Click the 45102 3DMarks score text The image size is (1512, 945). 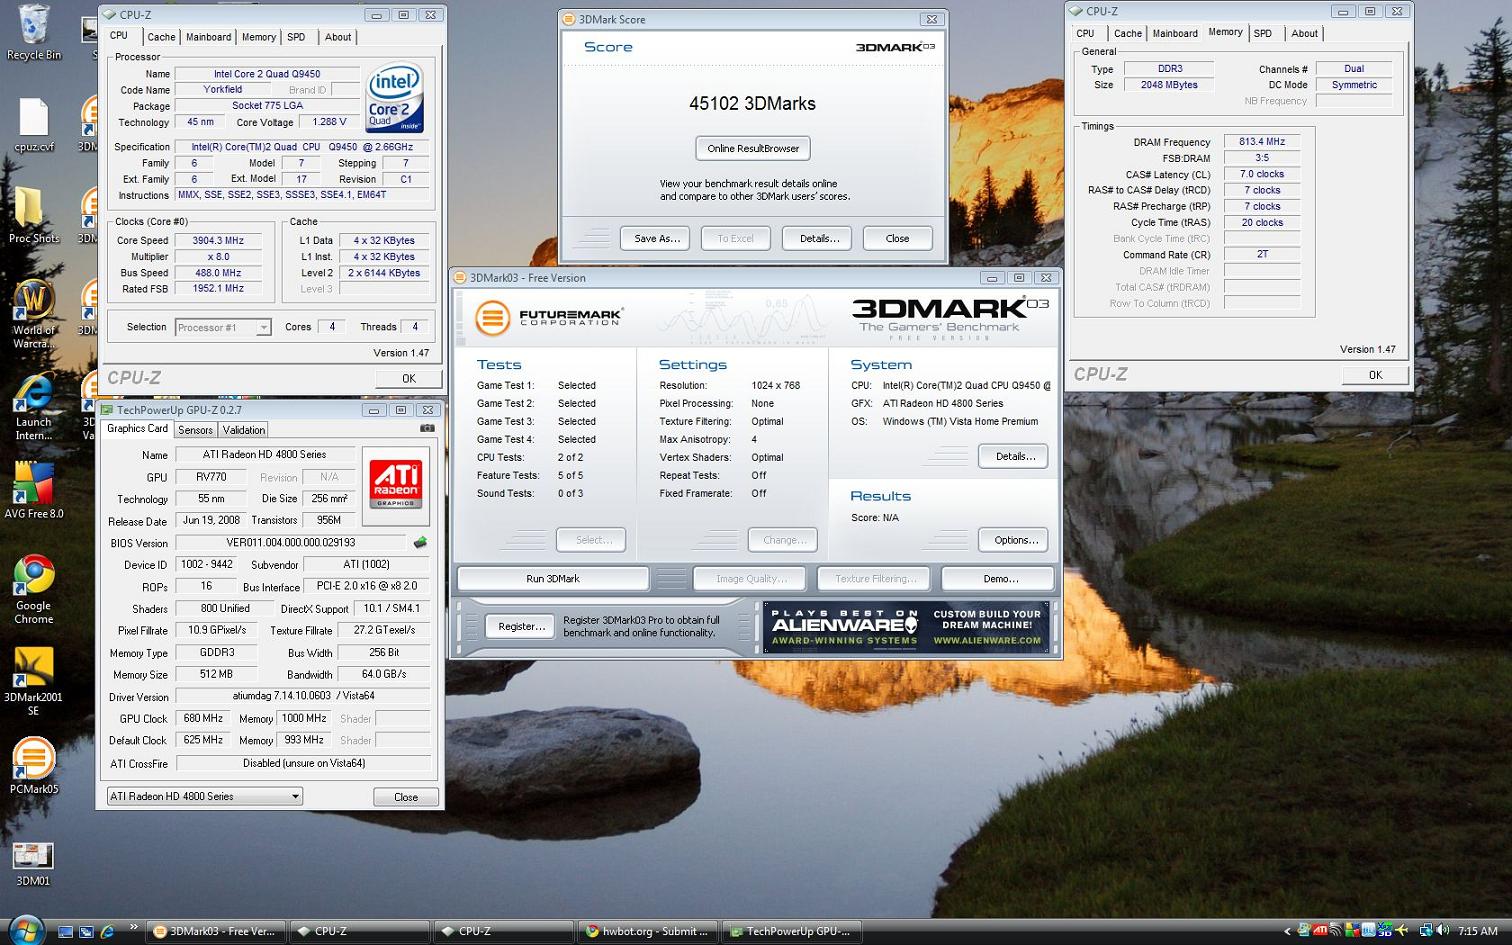click(x=752, y=103)
